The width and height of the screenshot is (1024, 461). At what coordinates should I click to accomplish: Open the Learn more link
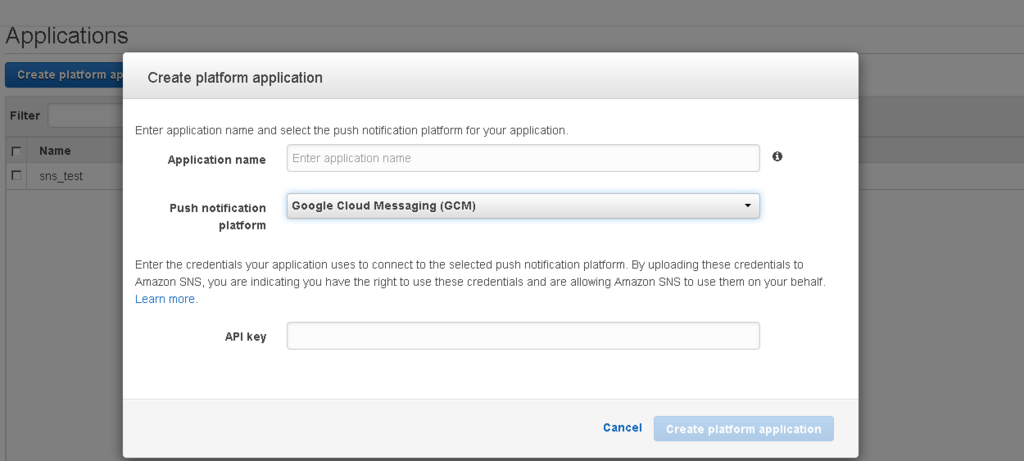[x=166, y=299]
